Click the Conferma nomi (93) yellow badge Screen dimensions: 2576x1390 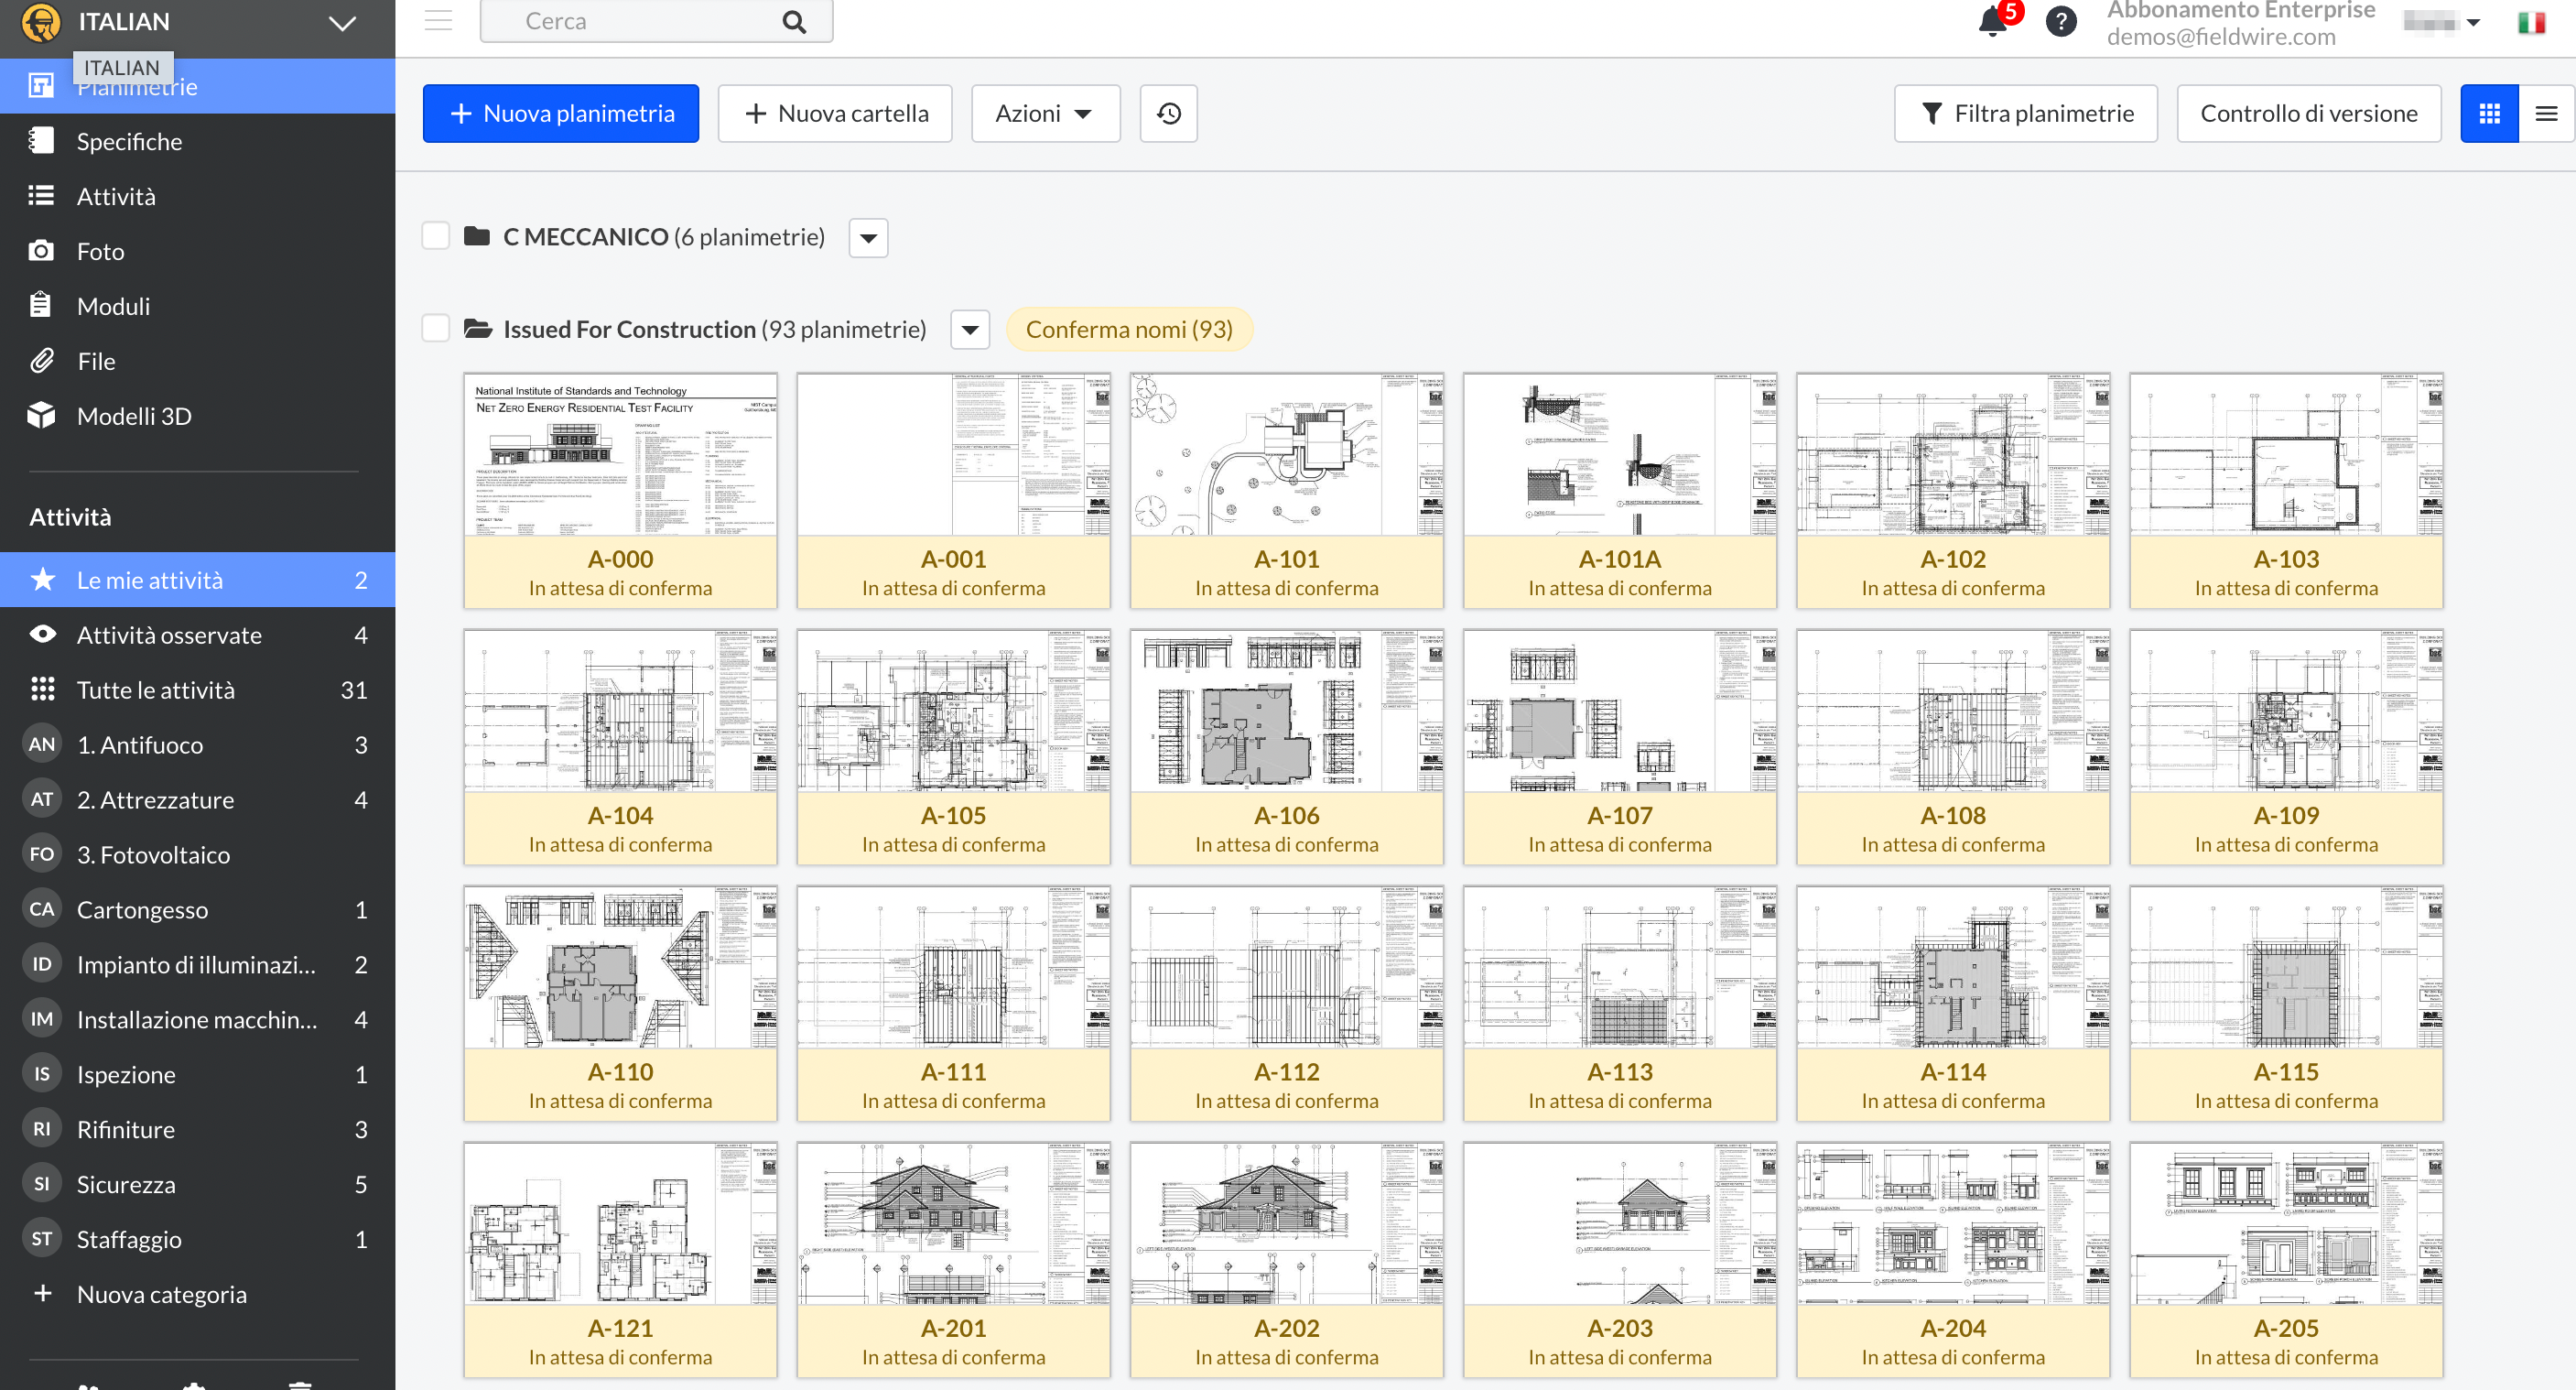[1128, 329]
